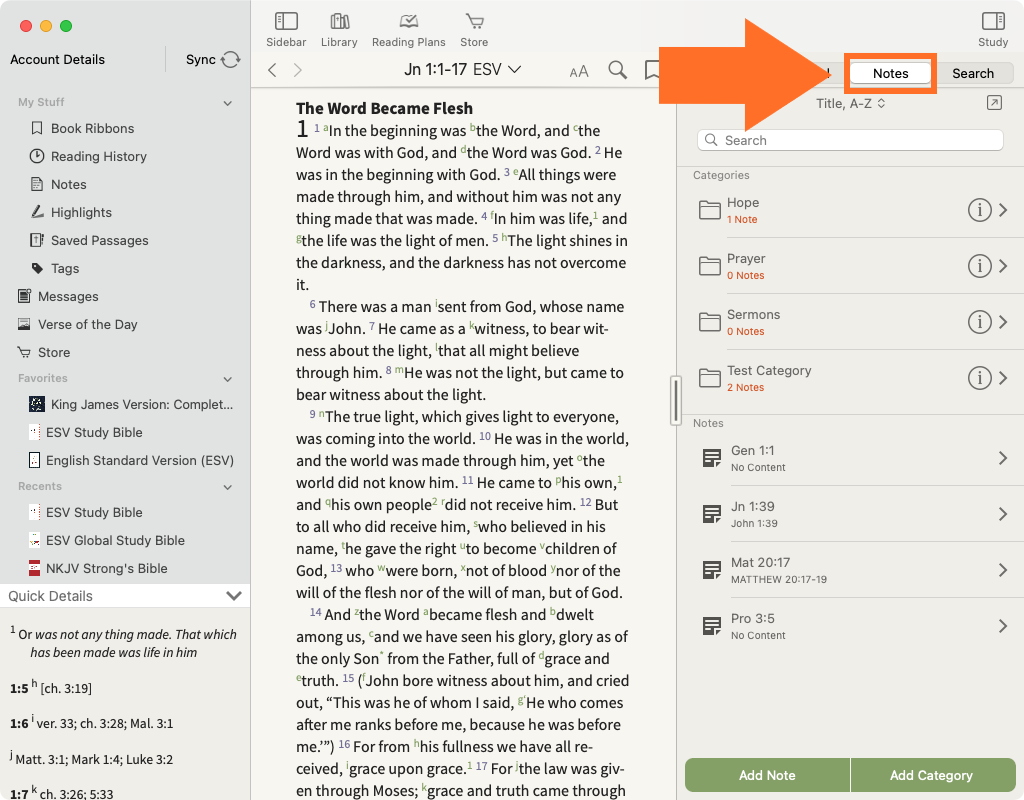
Task: Toggle the Sidebar toolbar icon
Action: pos(286,30)
